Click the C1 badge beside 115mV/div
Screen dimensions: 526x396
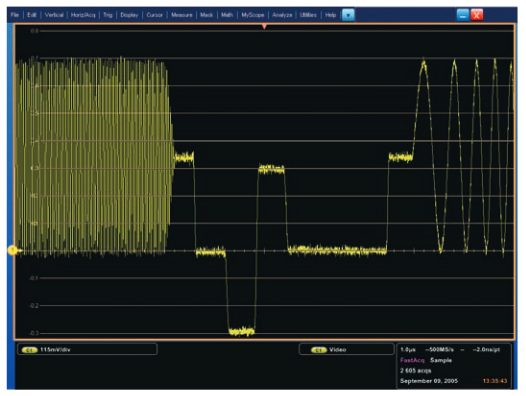tap(30, 350)
